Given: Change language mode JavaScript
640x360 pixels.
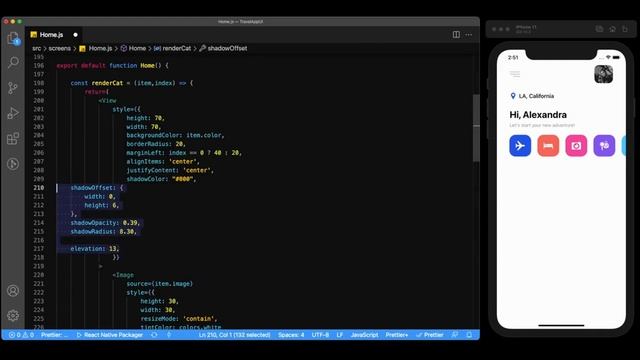Looking at the screenshot, I should 364,335.
